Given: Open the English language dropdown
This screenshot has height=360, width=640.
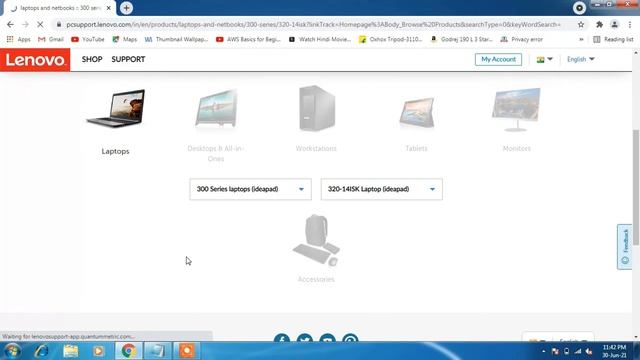Looking at the screenshot, I should [580, 59].
